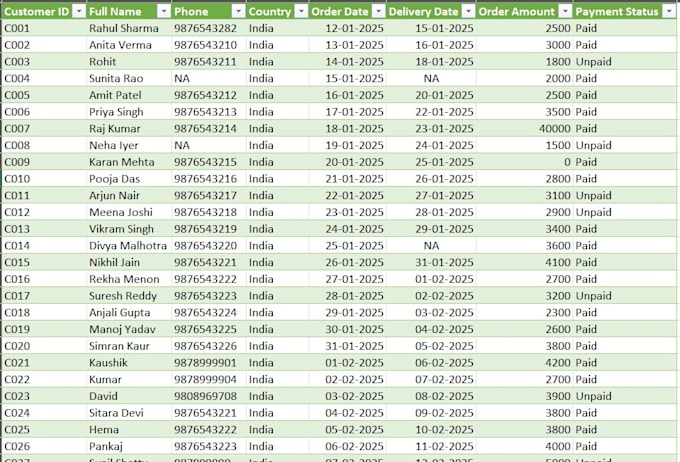This screenshot has height=462, width=680.
Task: Select Neha Iyer cell
Action: 129,145
